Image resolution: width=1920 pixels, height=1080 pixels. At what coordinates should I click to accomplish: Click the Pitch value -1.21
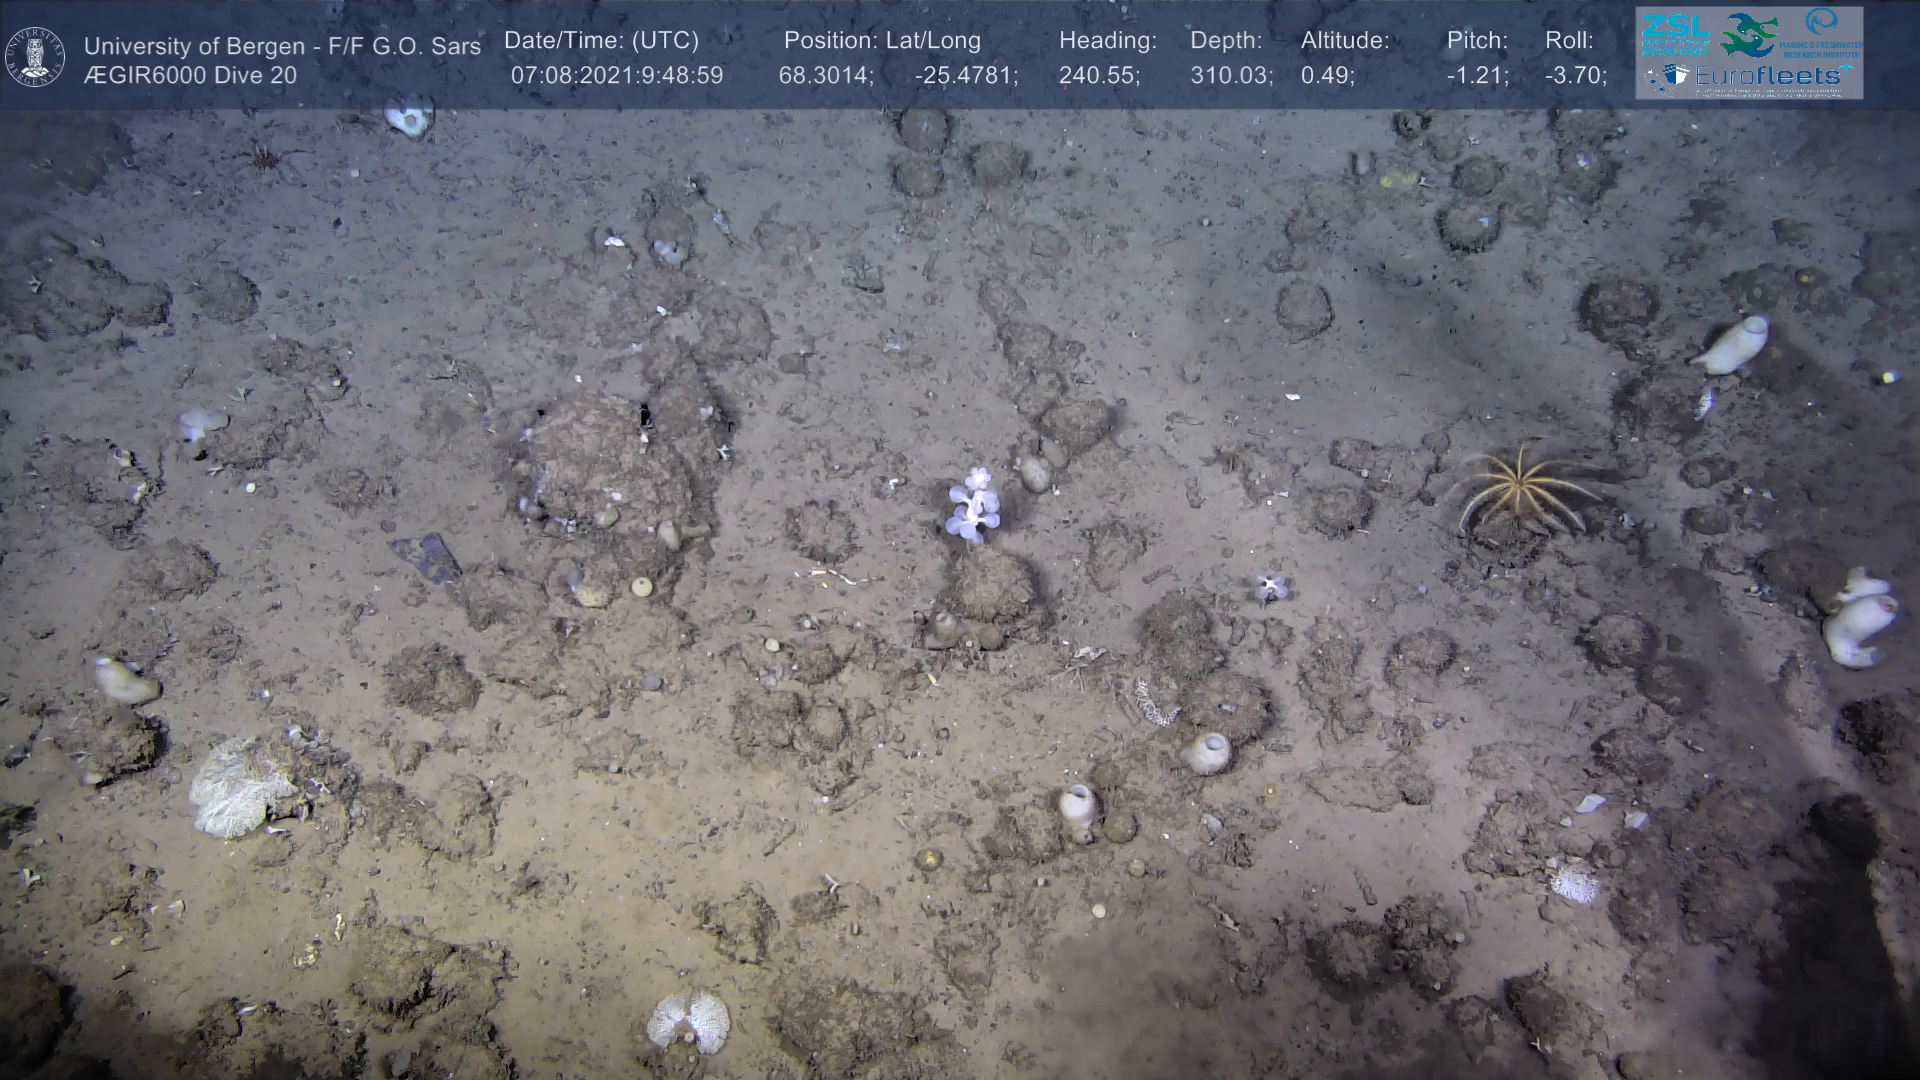pos(1477,76)
